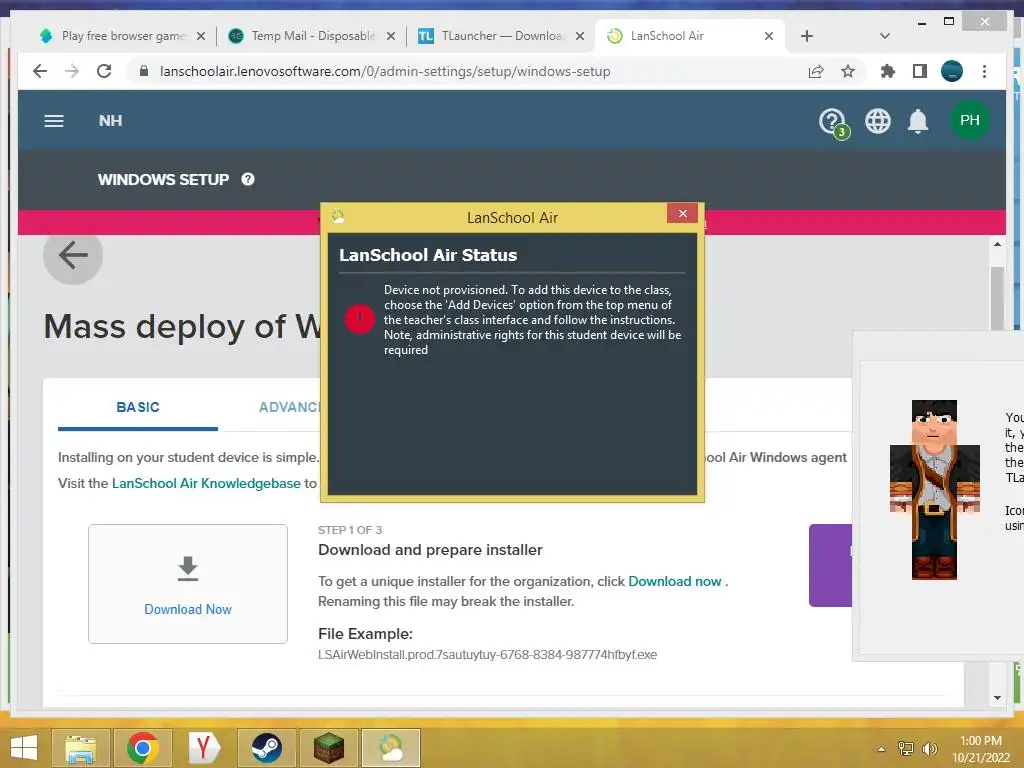Switch to the Temp Mail tab
The image size is (1024, 768).
[x=310, y=36]
